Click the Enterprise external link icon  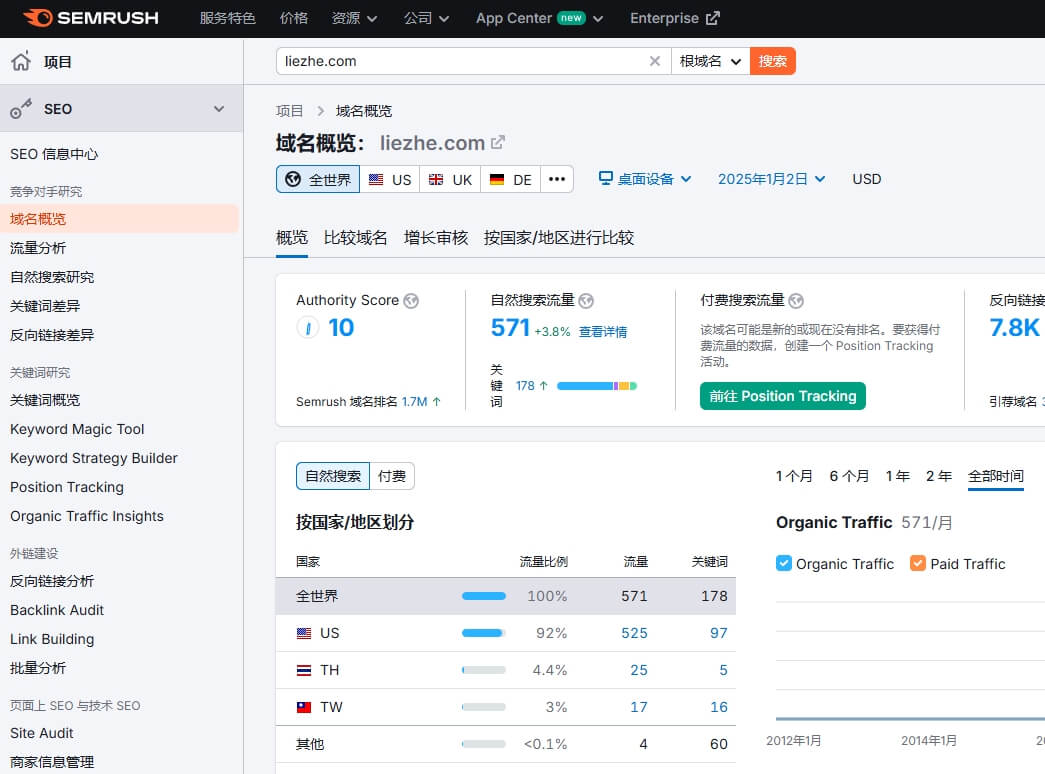(x=712, y=18)
